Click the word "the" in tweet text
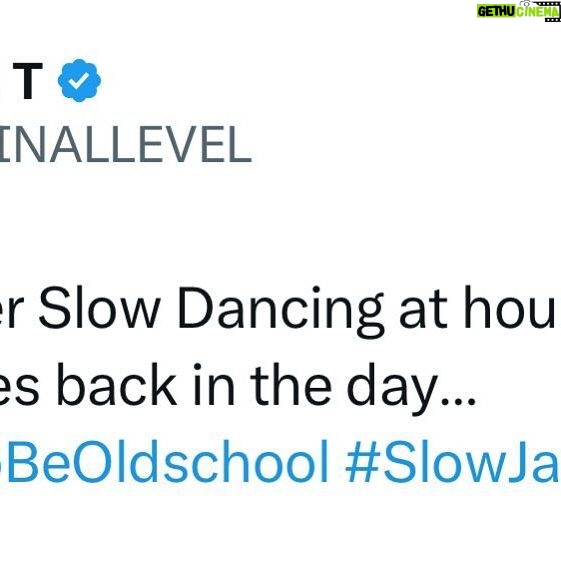This screenshot has width=561, height=561. point(291,384)
